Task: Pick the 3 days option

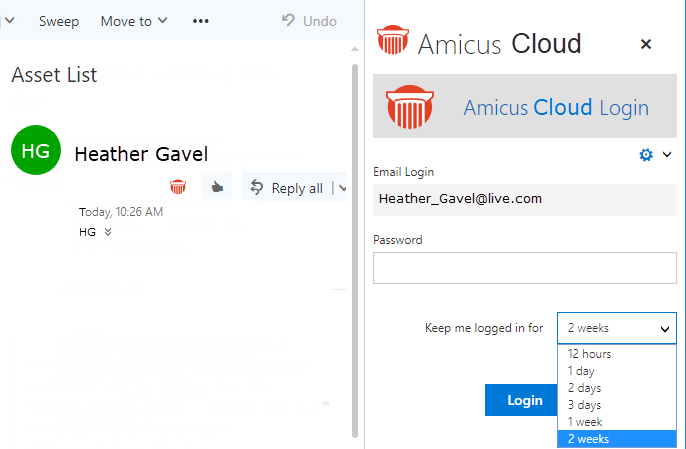Action: (616, 405)
